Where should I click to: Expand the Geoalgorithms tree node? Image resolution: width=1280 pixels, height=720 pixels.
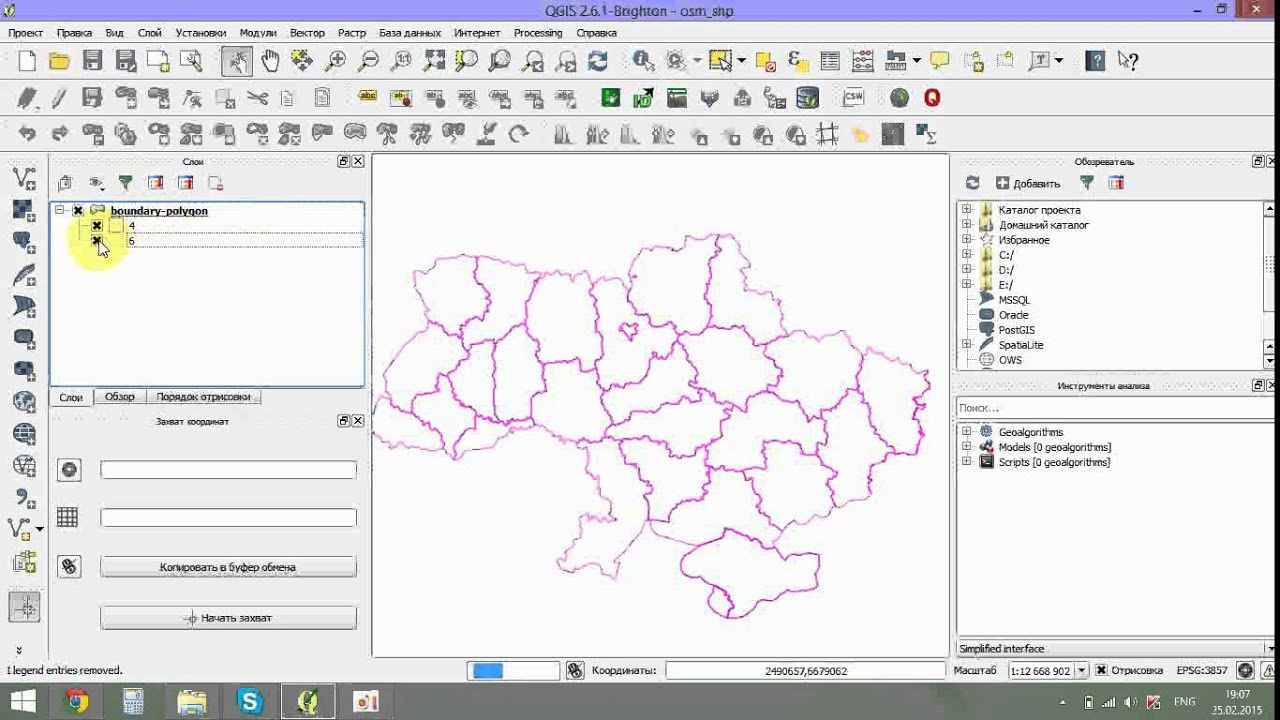coord(966,432)
